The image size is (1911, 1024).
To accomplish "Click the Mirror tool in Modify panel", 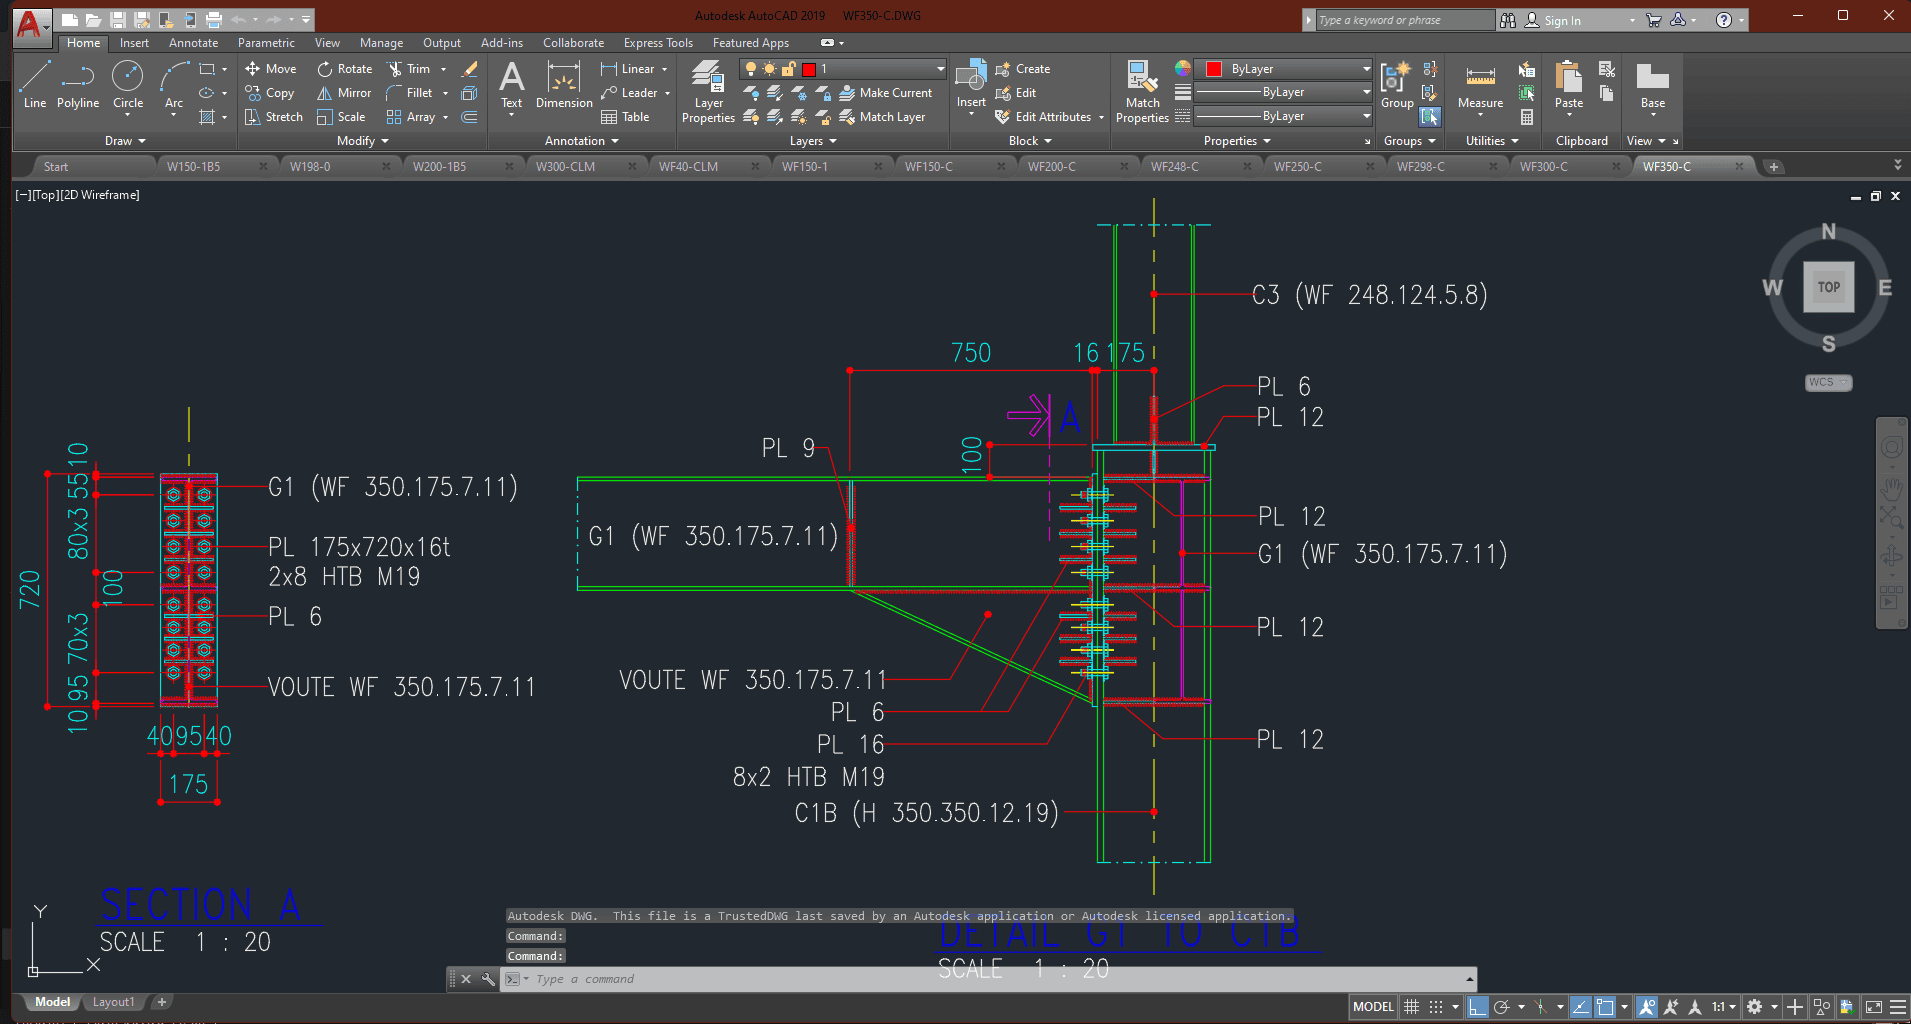I will [344, 93].
